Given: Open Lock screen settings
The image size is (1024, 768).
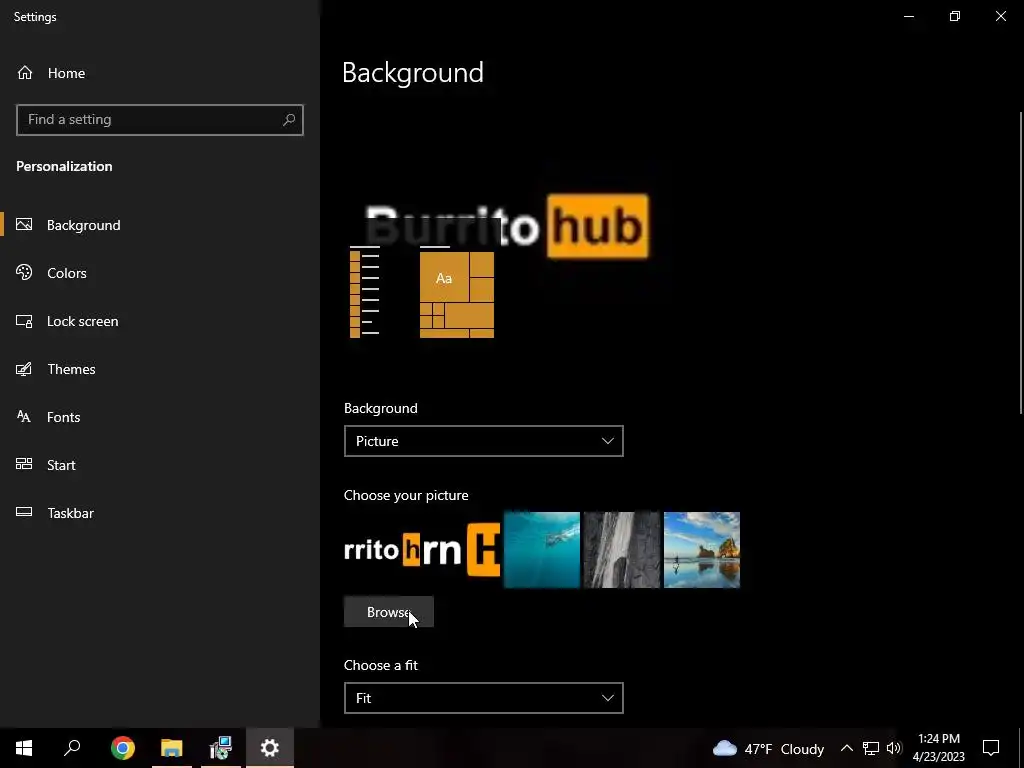Looking at the screenshot, I should pos(160,321).
